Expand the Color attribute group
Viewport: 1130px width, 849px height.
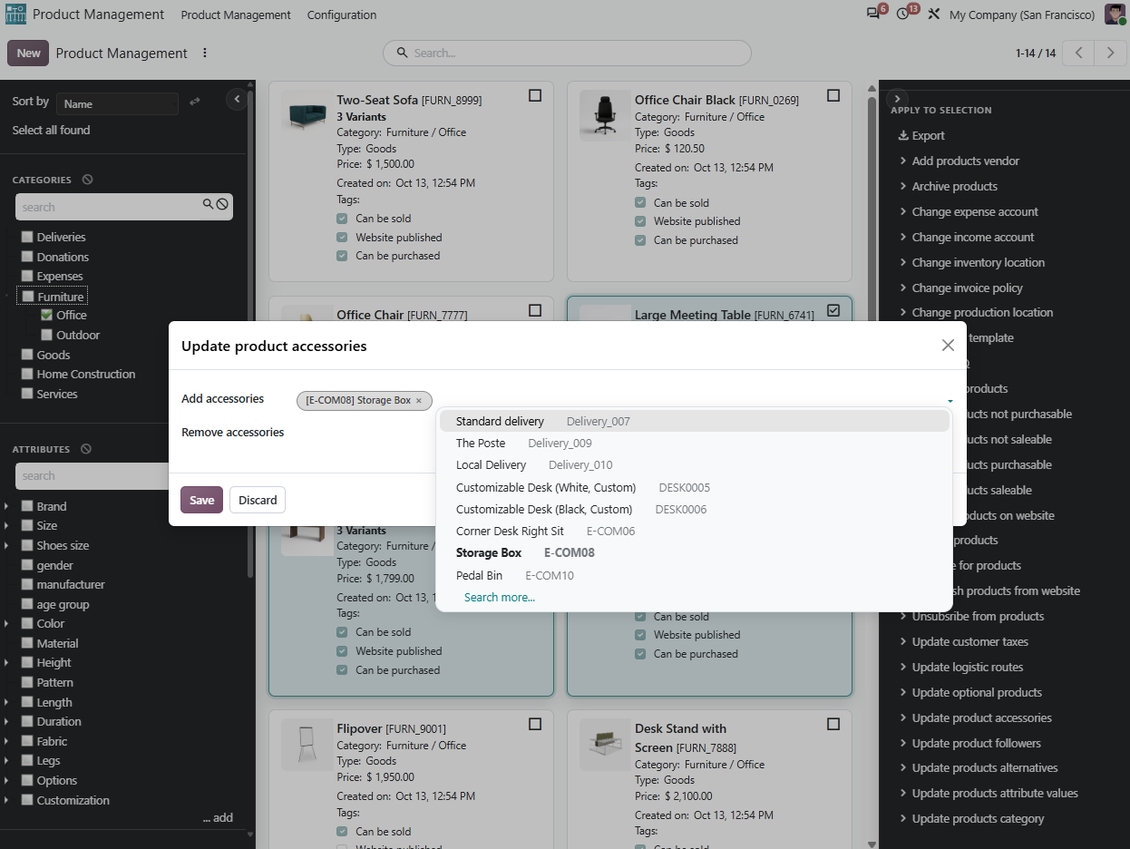(6, 623)
